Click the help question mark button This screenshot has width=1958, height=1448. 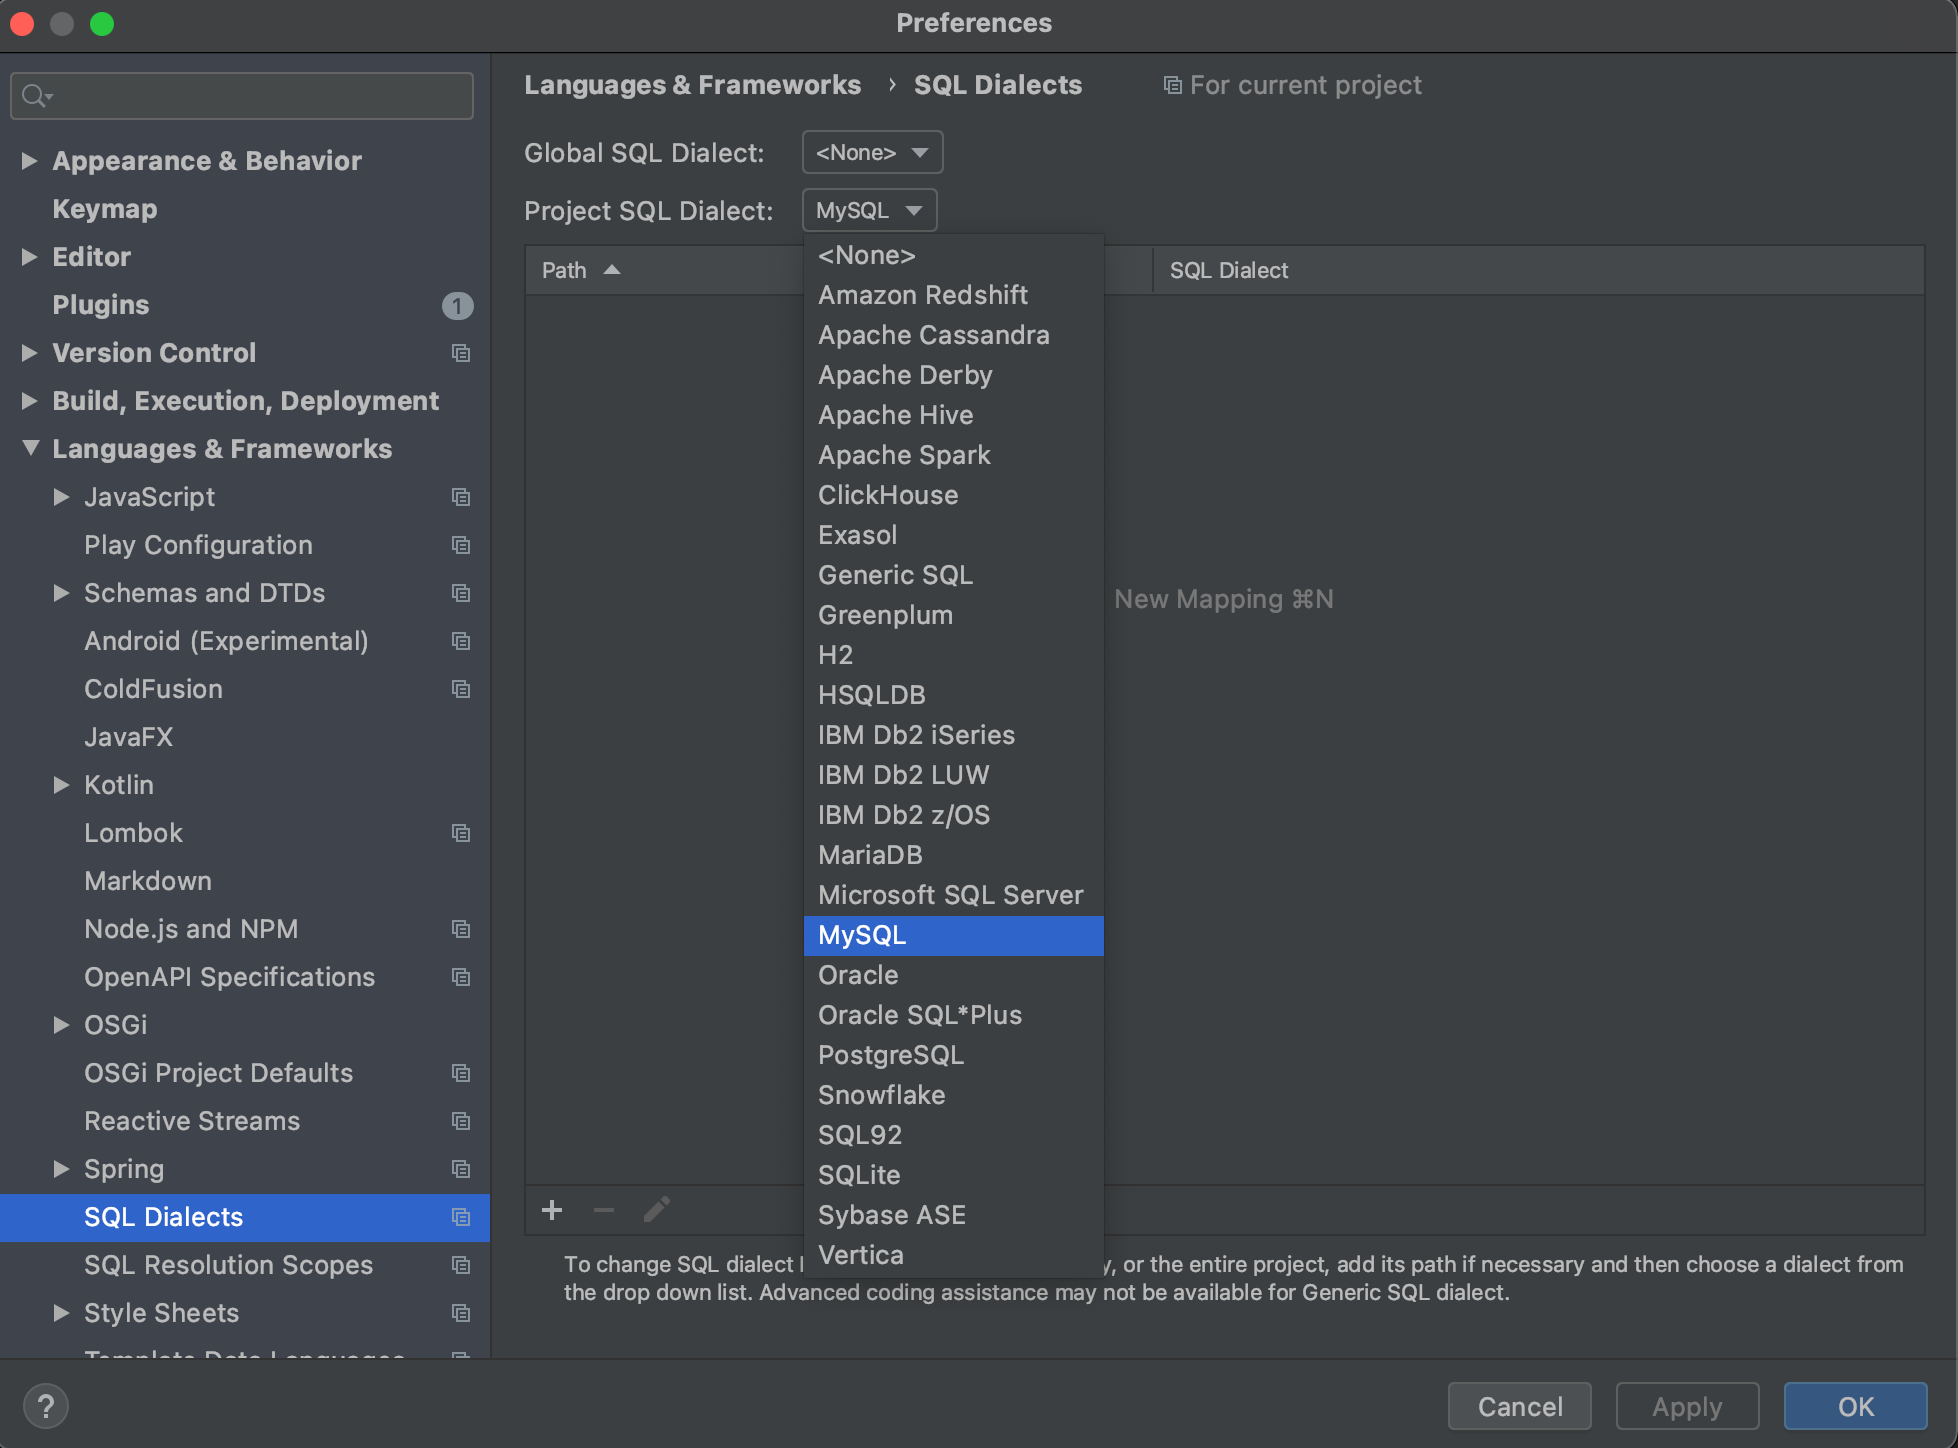[46, 1406]
